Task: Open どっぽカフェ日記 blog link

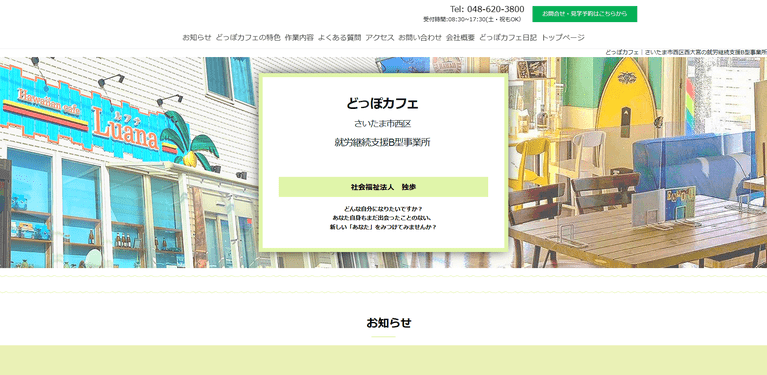Action: click(x=508, y=38)
